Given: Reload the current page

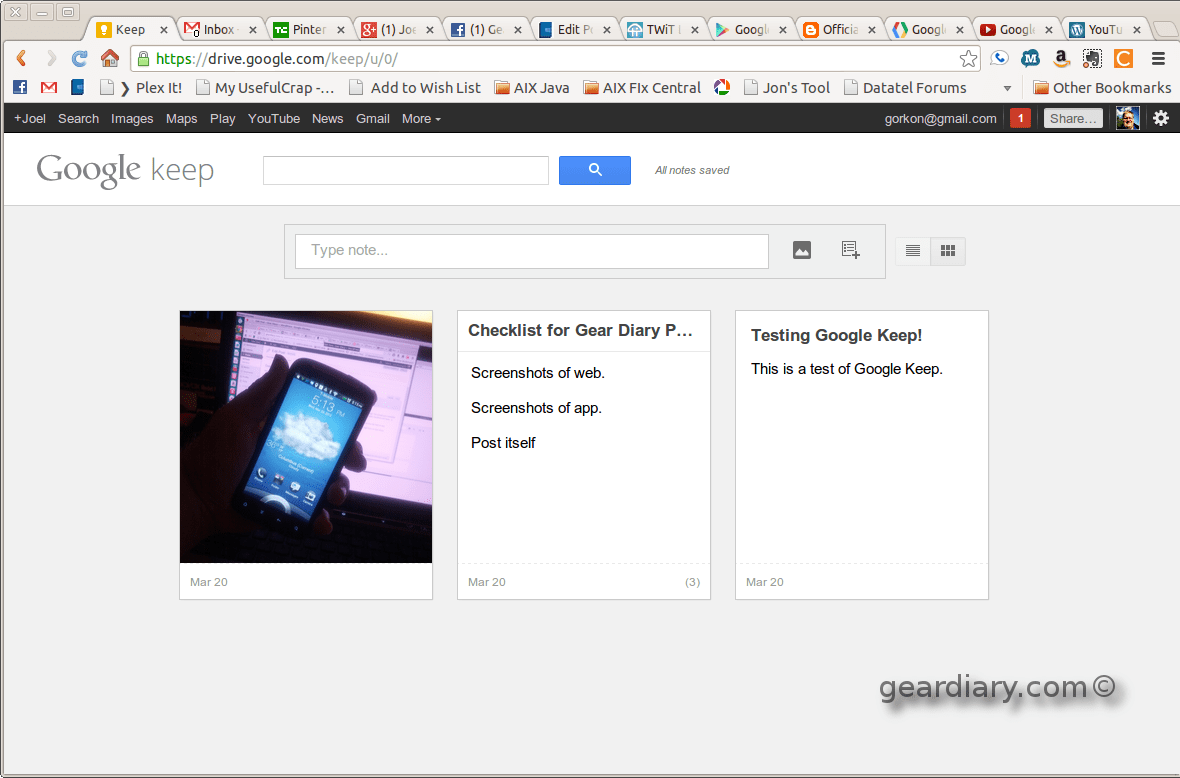Looking at the screenshot, I should pos(80,59).
